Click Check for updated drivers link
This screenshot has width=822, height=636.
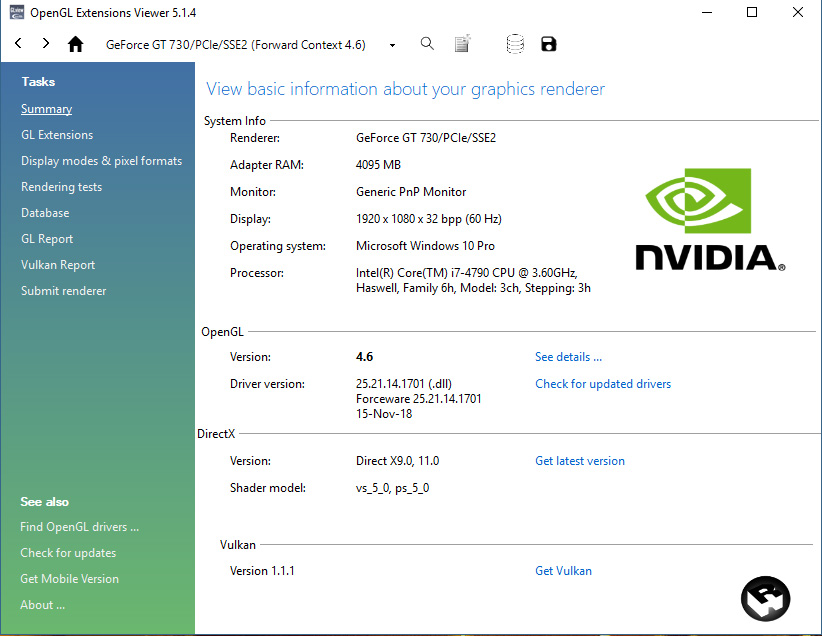[x=603, y=384]
